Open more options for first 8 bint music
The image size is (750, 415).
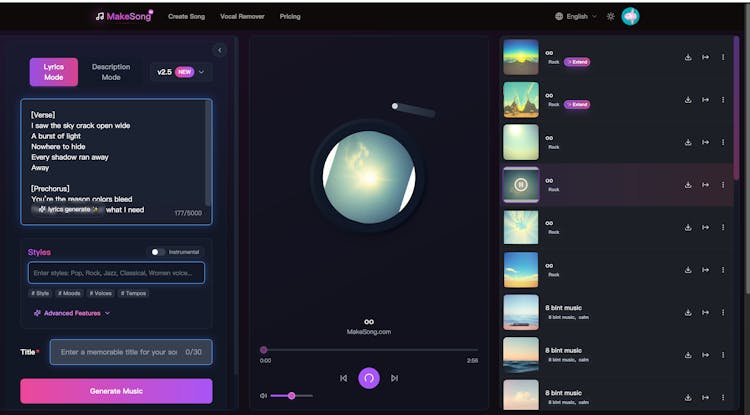pos(723,311)
